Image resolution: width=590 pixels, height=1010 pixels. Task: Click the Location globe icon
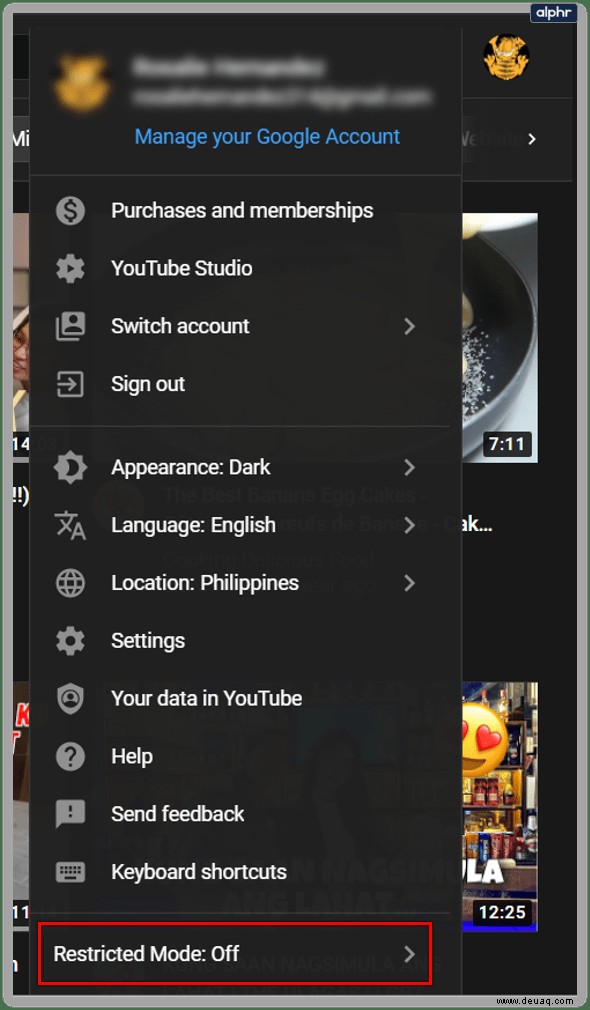click(70, 583)
